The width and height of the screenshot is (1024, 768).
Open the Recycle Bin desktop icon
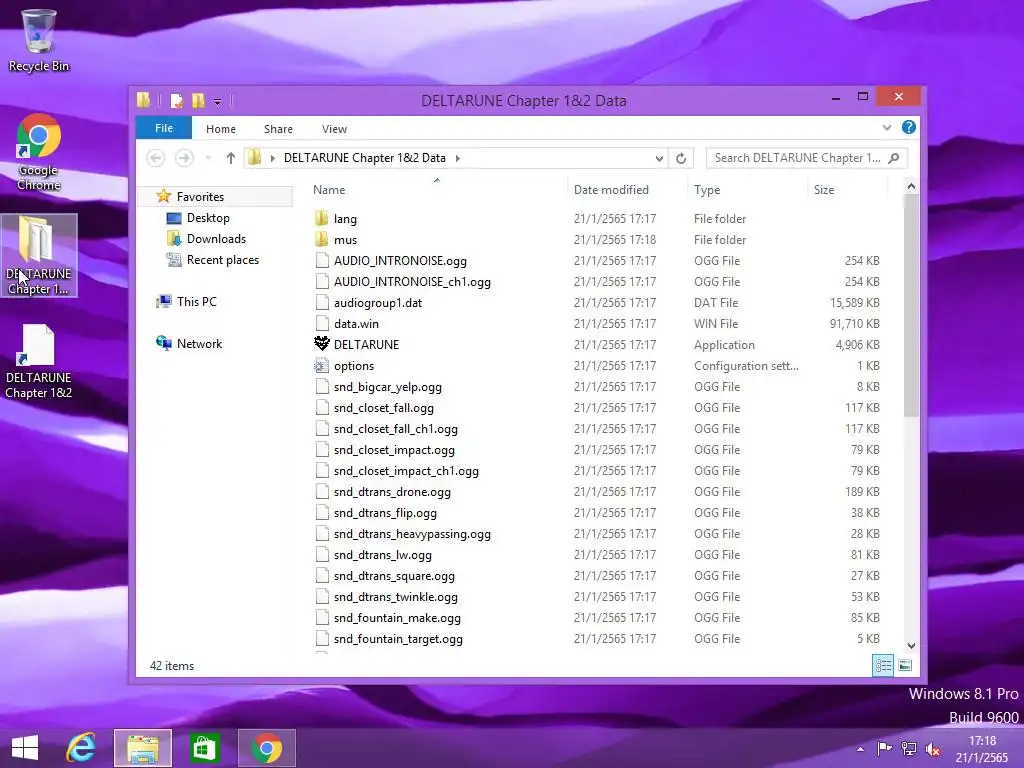click(x=39, y=40)
